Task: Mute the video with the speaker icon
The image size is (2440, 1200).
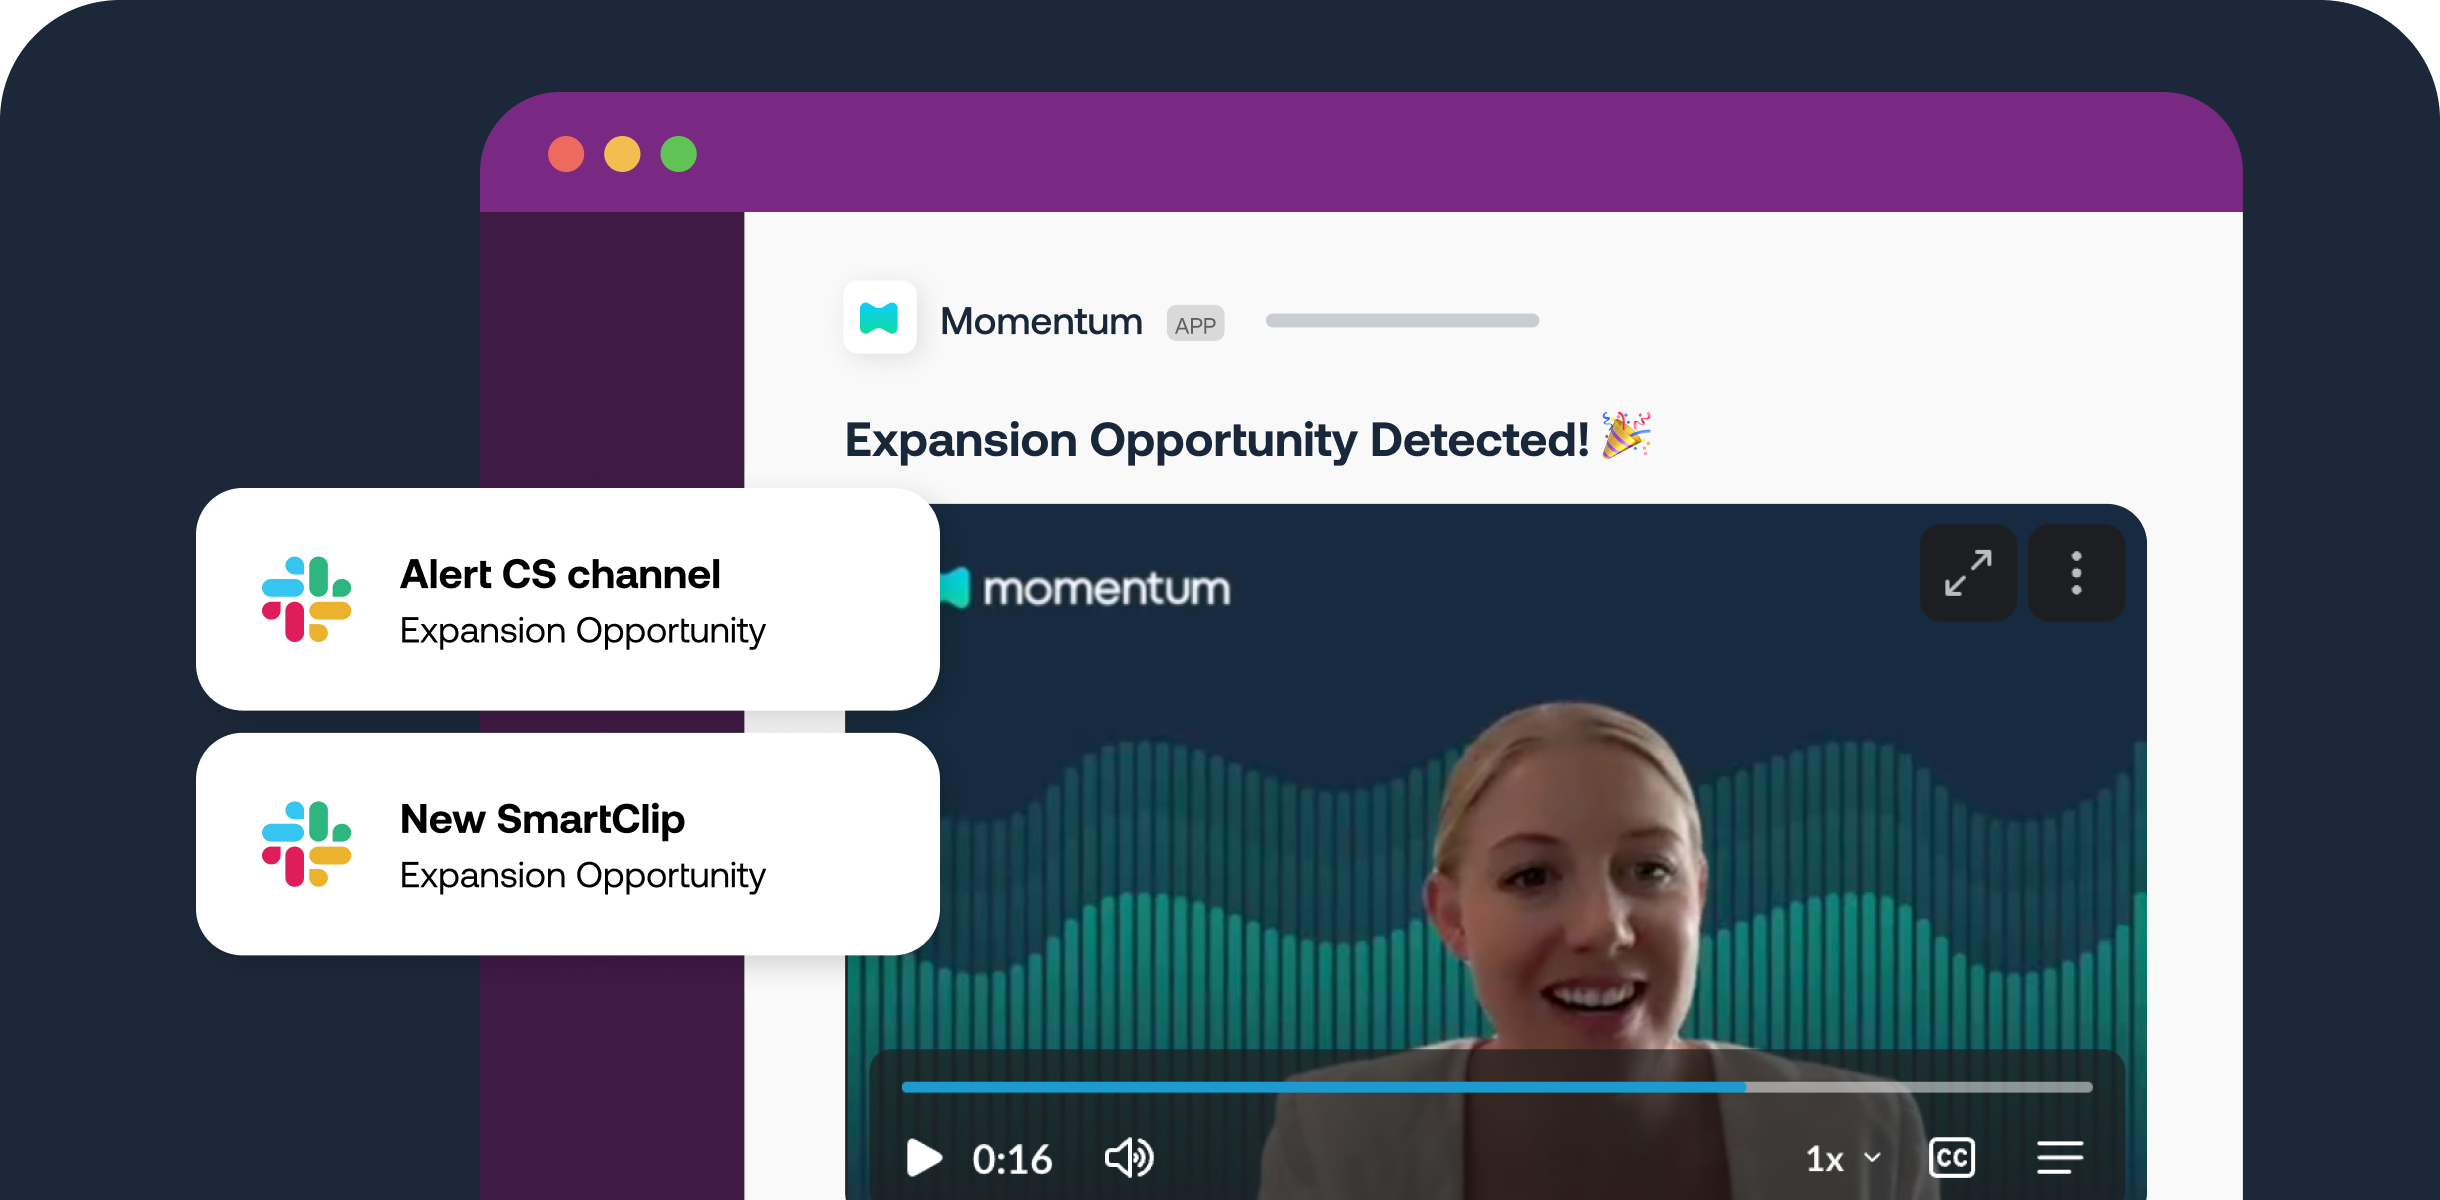Action: (1129, 1158)
